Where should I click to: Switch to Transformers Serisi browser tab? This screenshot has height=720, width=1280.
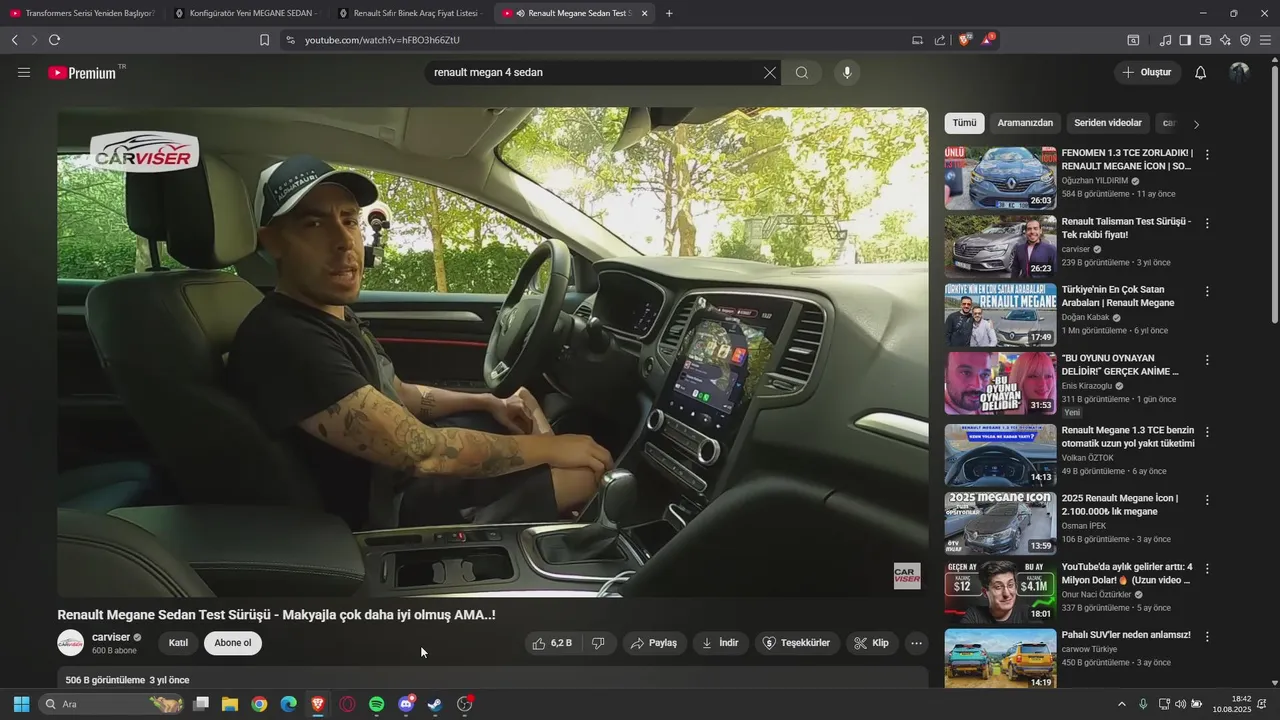tap(82, 13)
